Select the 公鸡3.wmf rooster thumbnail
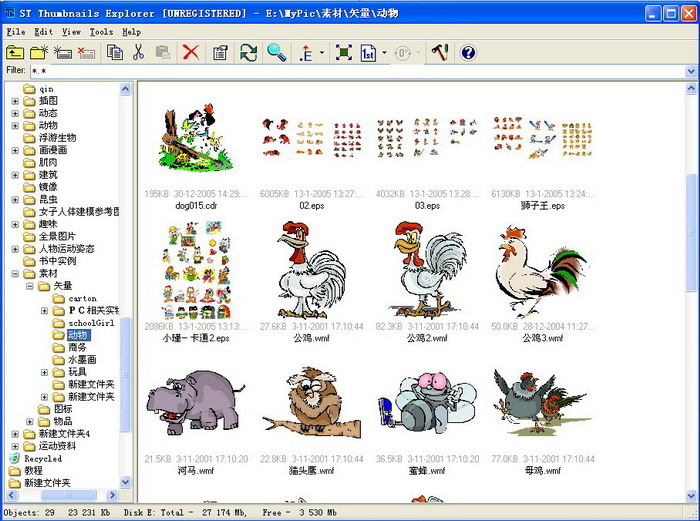This screenshot has width=700, height=521. [543, 271]
